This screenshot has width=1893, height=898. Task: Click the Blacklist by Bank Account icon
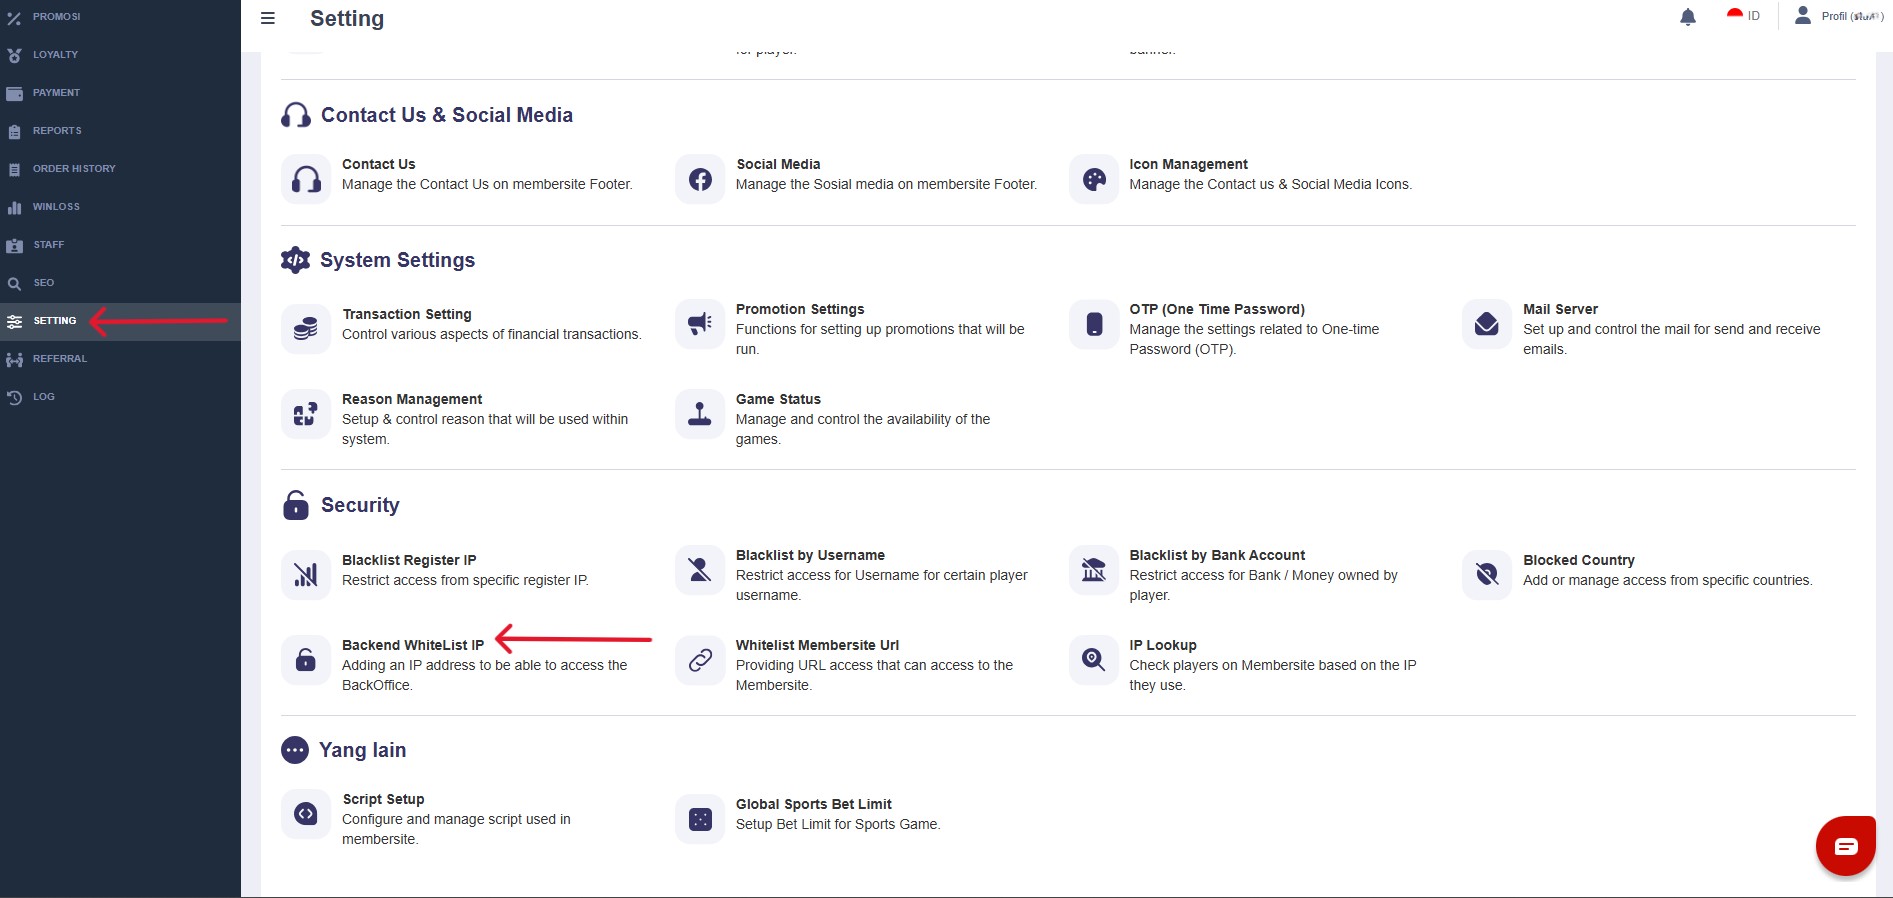click(x=1094, y=570)
